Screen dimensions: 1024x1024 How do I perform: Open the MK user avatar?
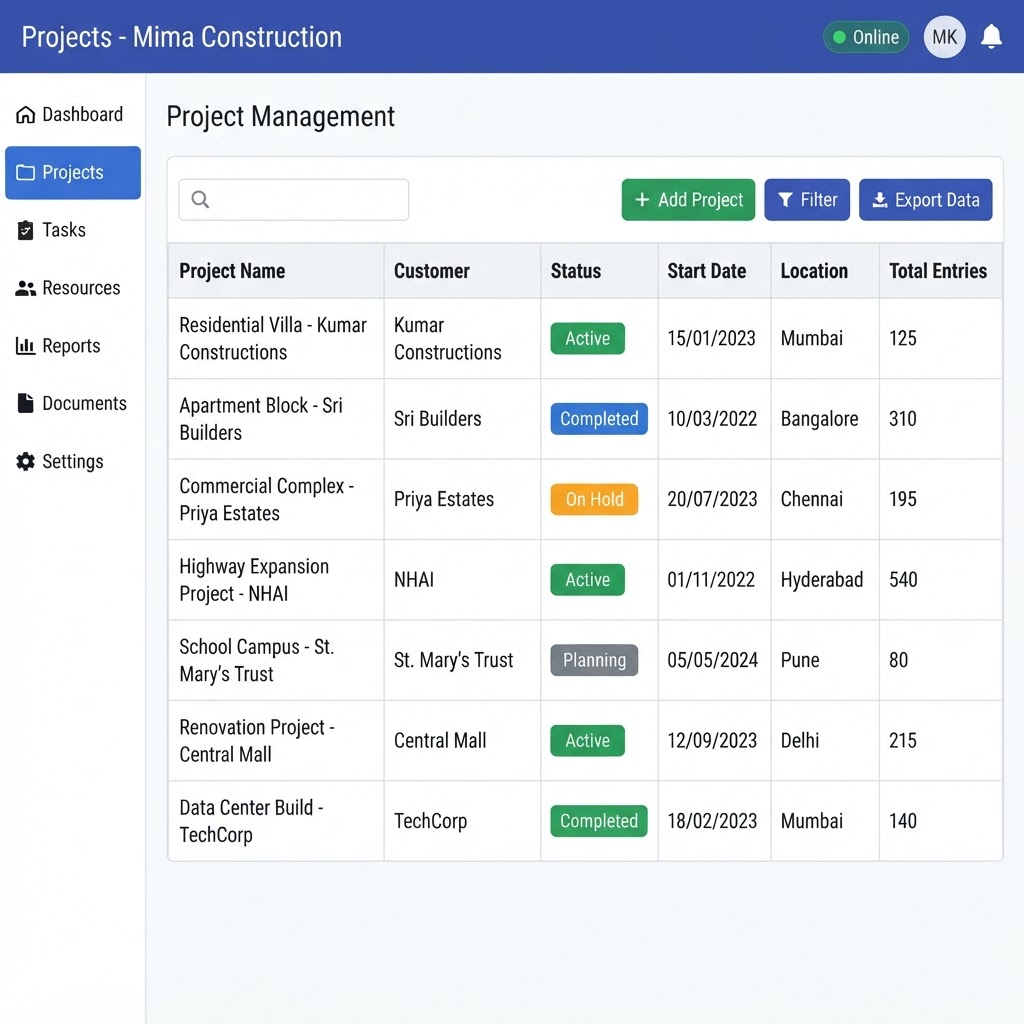[x=944, y=37]
